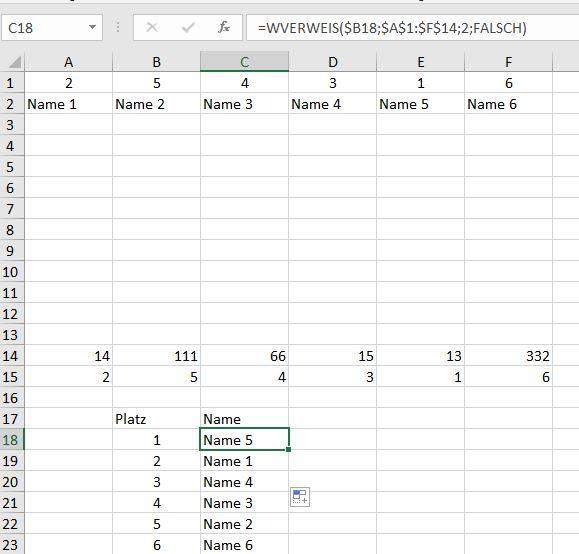Image resolution: width=579 pixels, height=554 pixels.
Task: Open the AutoFill options icon near C20
Action: click(x=300, y=497)
